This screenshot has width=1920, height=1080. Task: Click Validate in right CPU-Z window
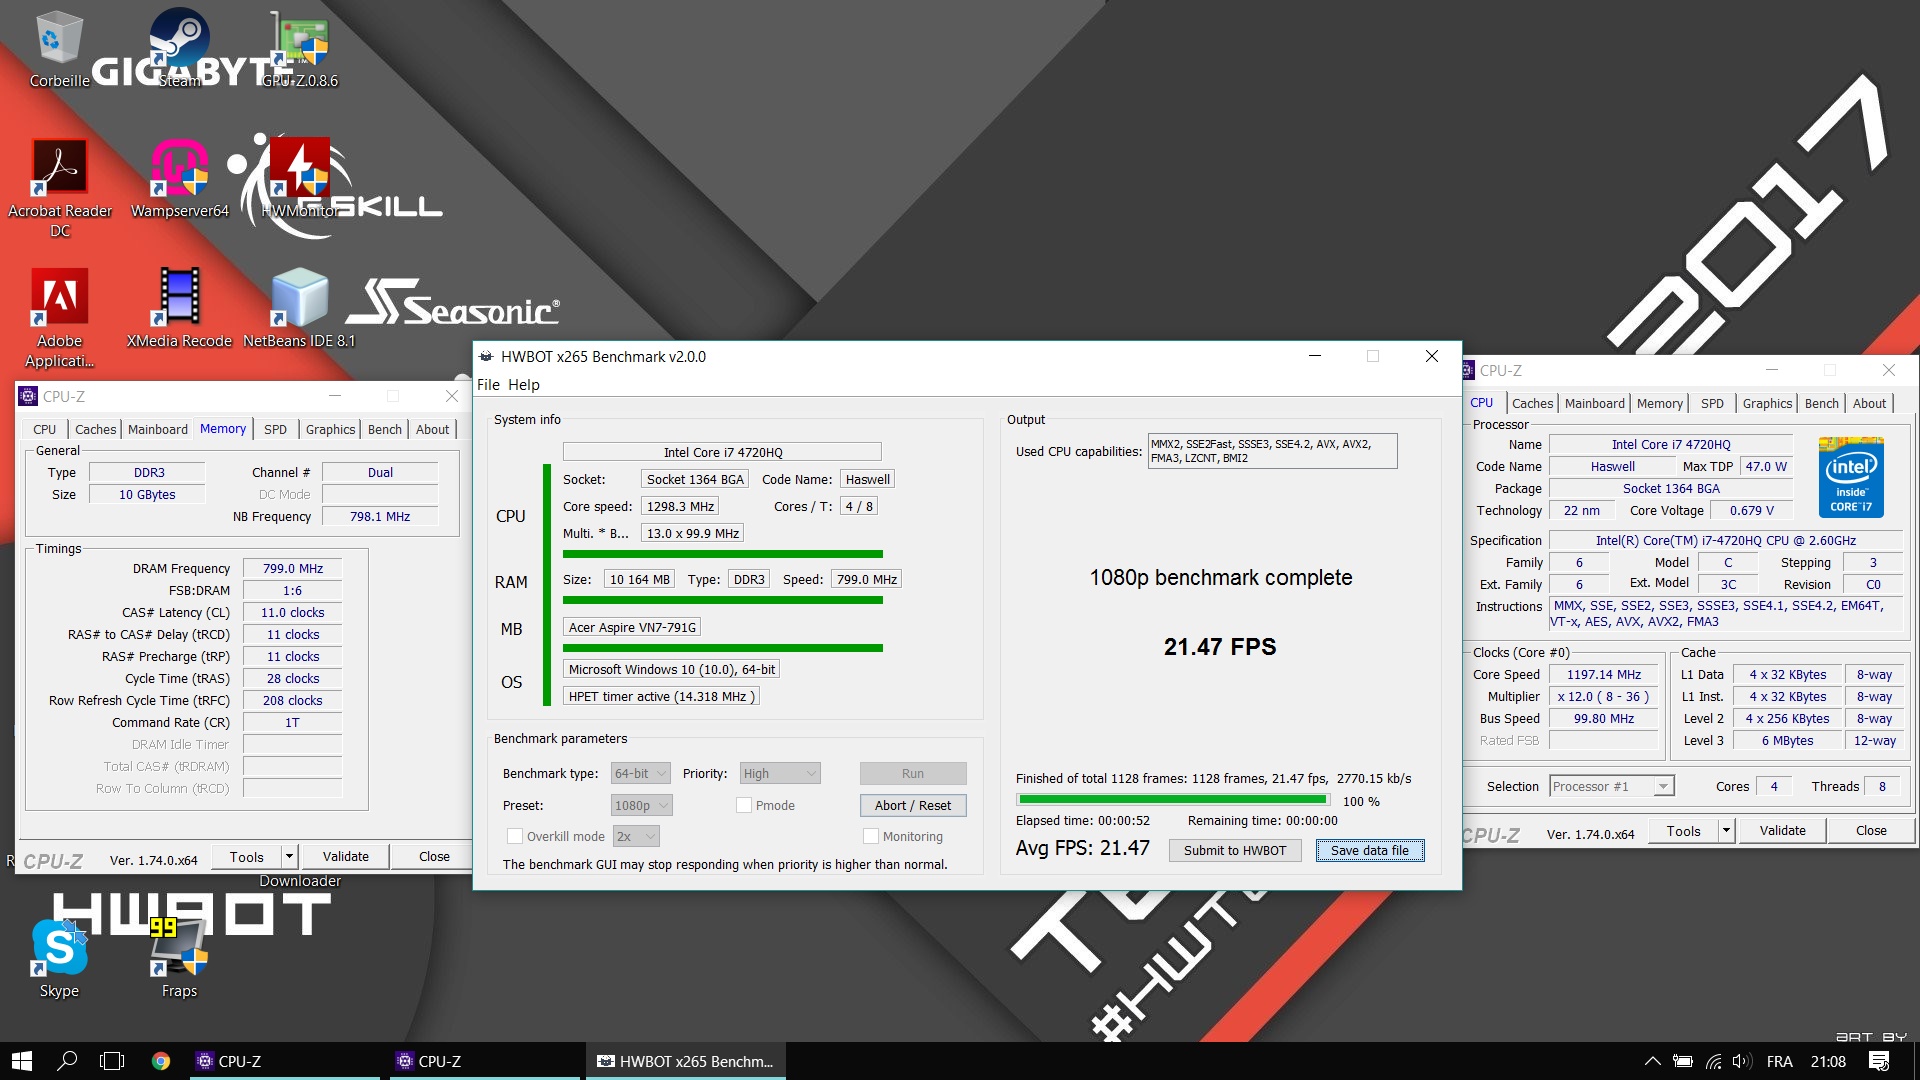pyautogui.click(x=1782, y=831)
